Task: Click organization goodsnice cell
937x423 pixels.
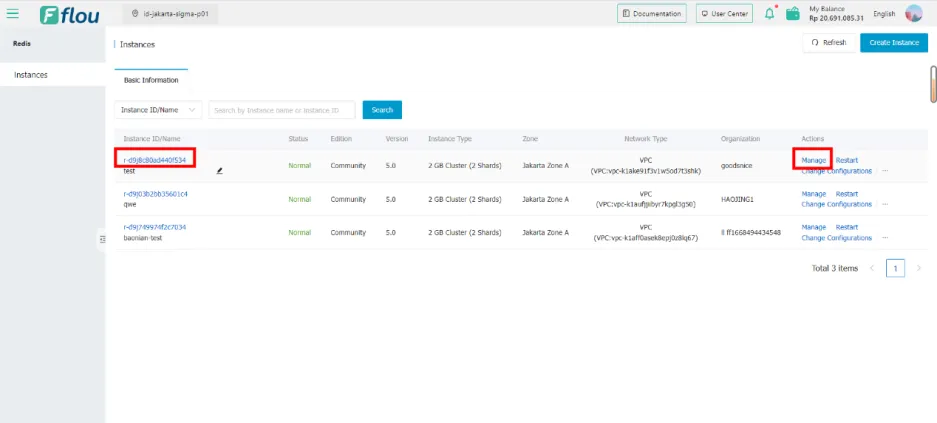Action: coord(737,165)
